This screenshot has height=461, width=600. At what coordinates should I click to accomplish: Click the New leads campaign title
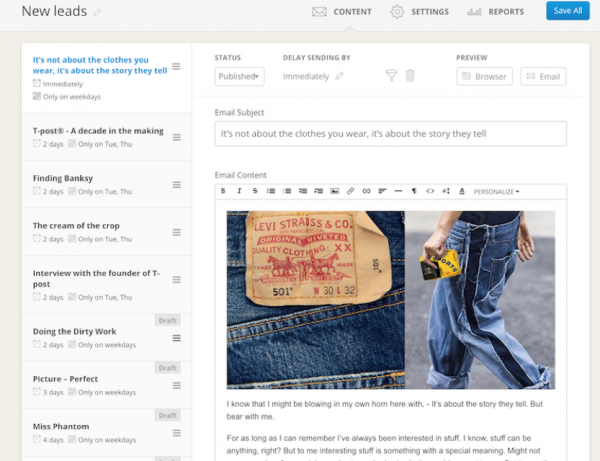pos(54,11)
